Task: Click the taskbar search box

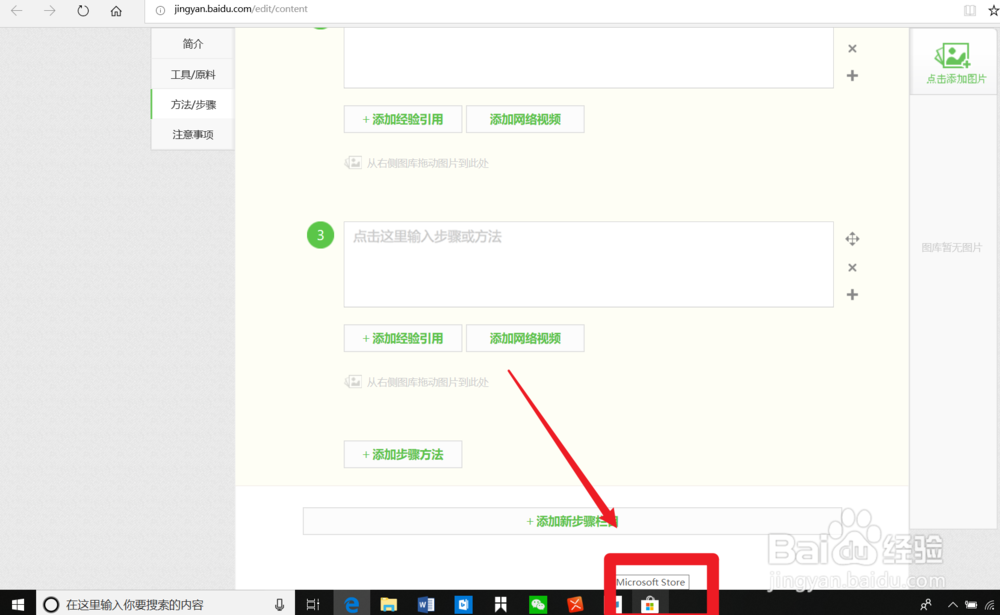Action: click(165, 604)
